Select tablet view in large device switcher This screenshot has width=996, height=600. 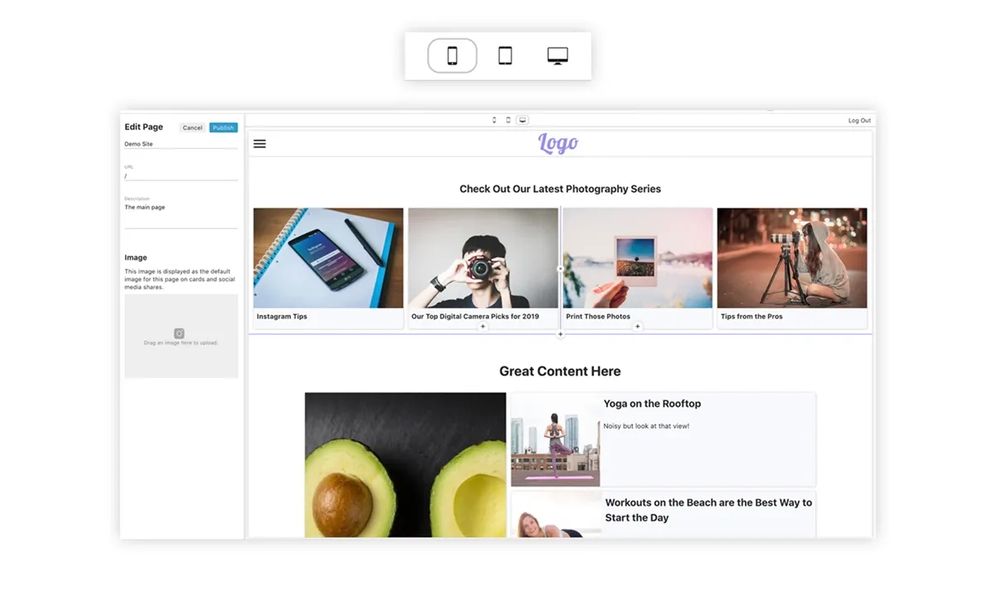[505, 56]
